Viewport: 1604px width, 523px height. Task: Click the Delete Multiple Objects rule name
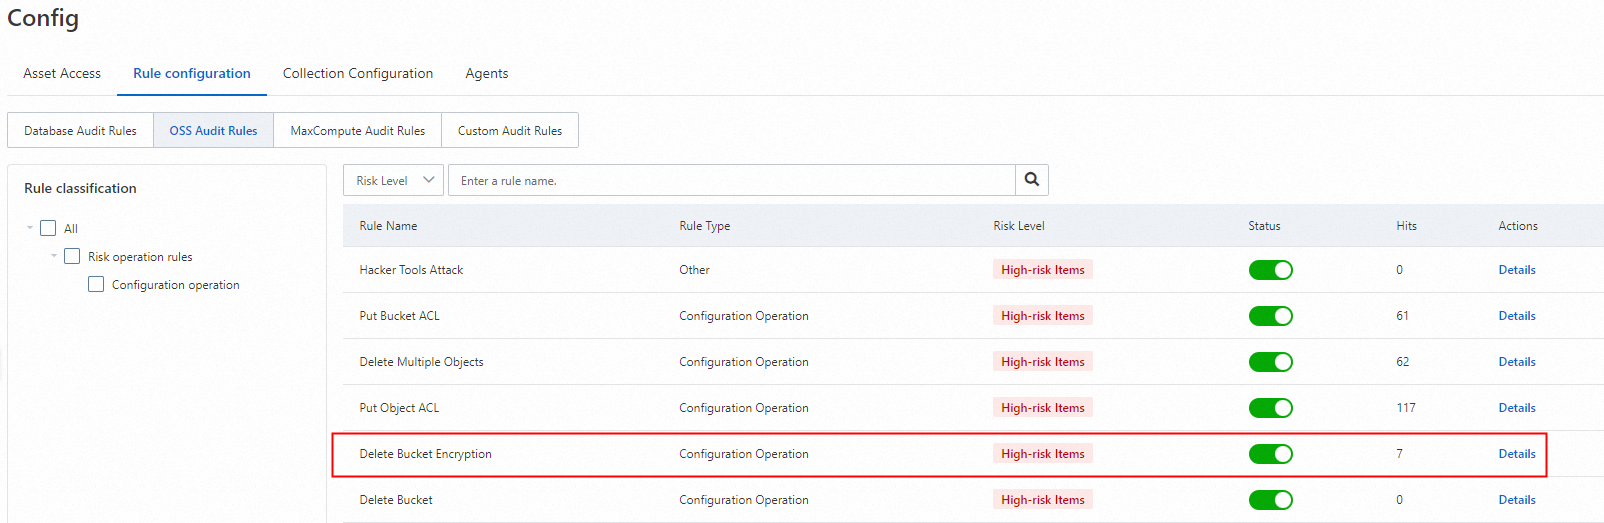[421, 362]
